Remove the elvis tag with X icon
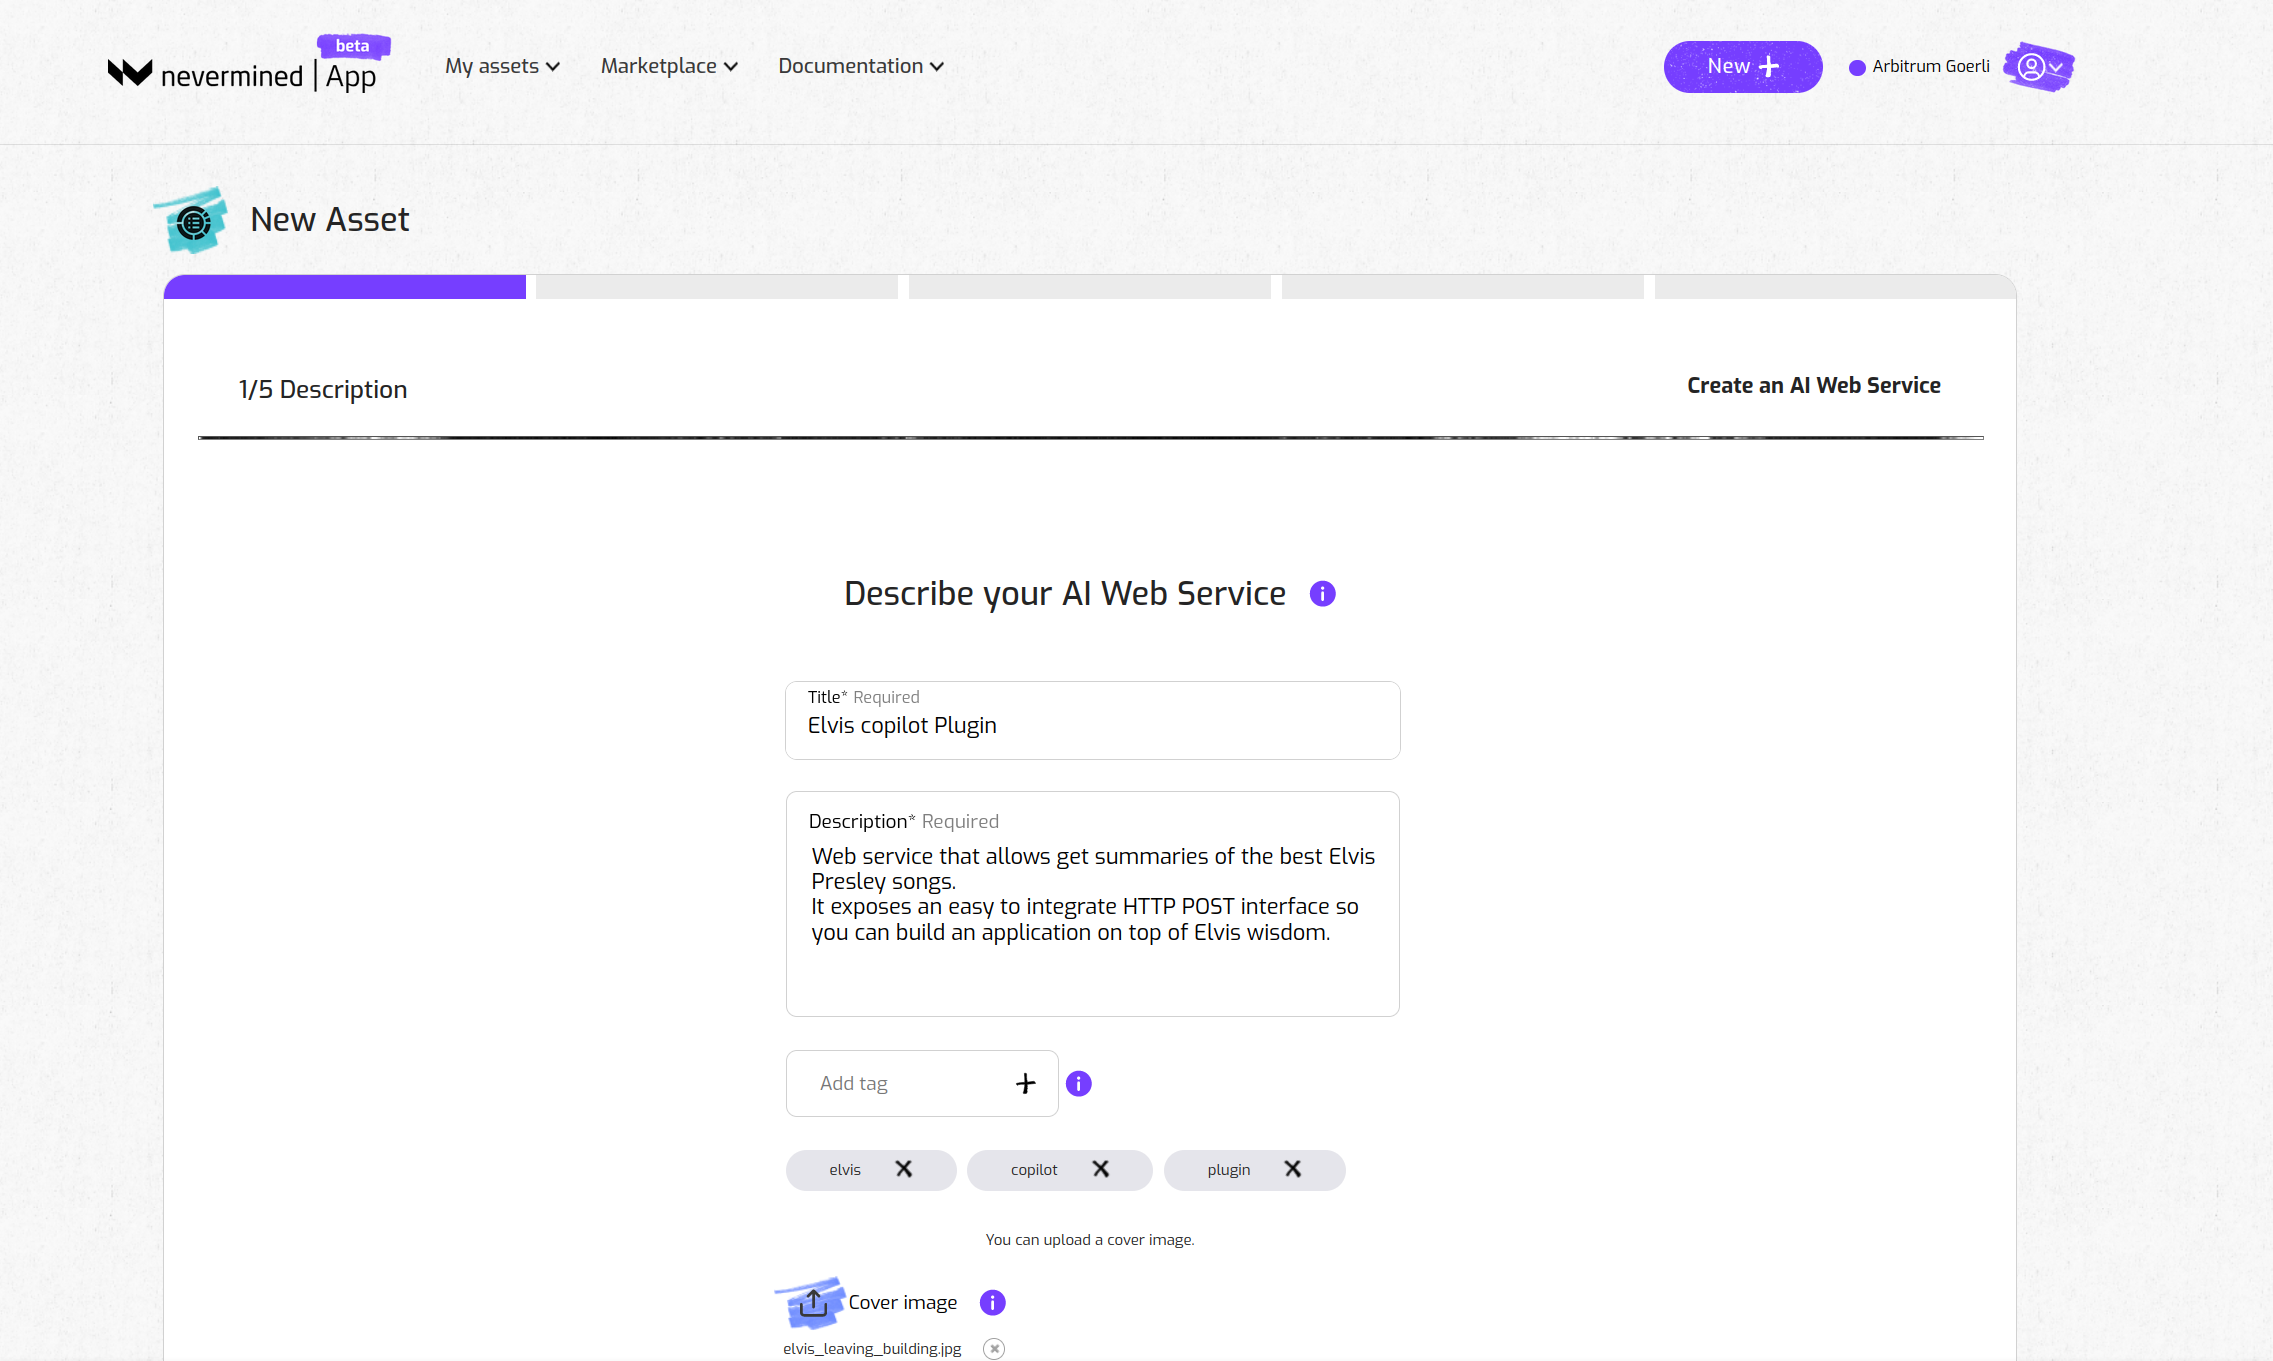 pyautogui.click(x=902, y=1170)
